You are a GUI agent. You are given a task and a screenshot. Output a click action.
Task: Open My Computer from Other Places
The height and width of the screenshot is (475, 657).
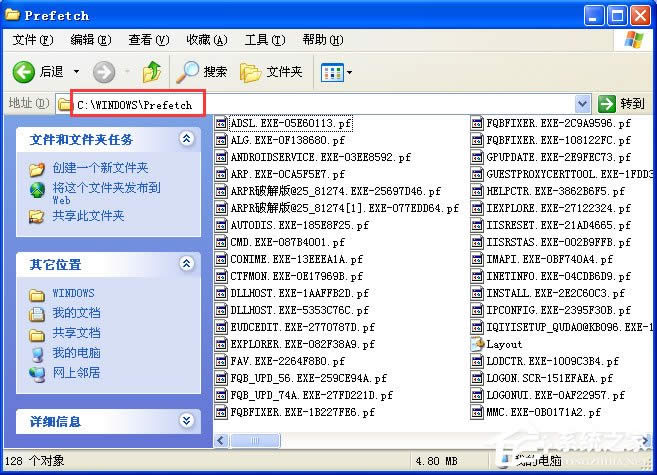[76, 353]
